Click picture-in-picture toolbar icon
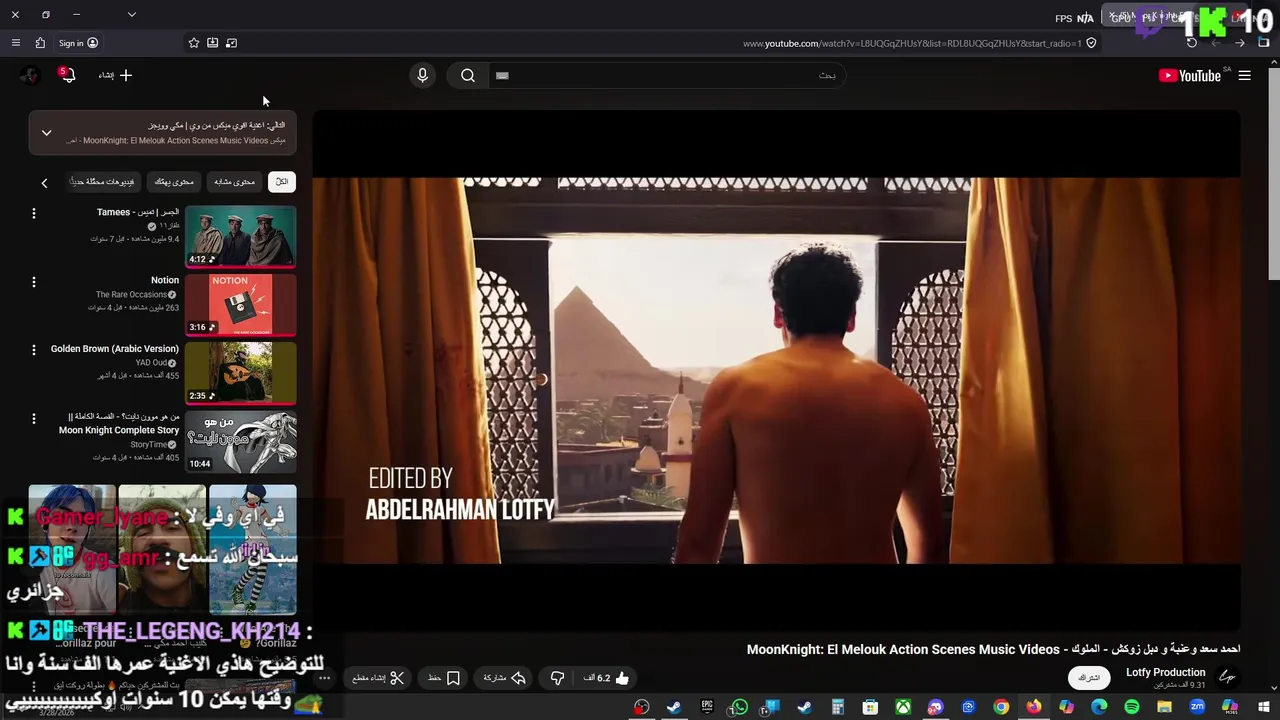The image size is (1280, 720). click(x=231, y=43)
